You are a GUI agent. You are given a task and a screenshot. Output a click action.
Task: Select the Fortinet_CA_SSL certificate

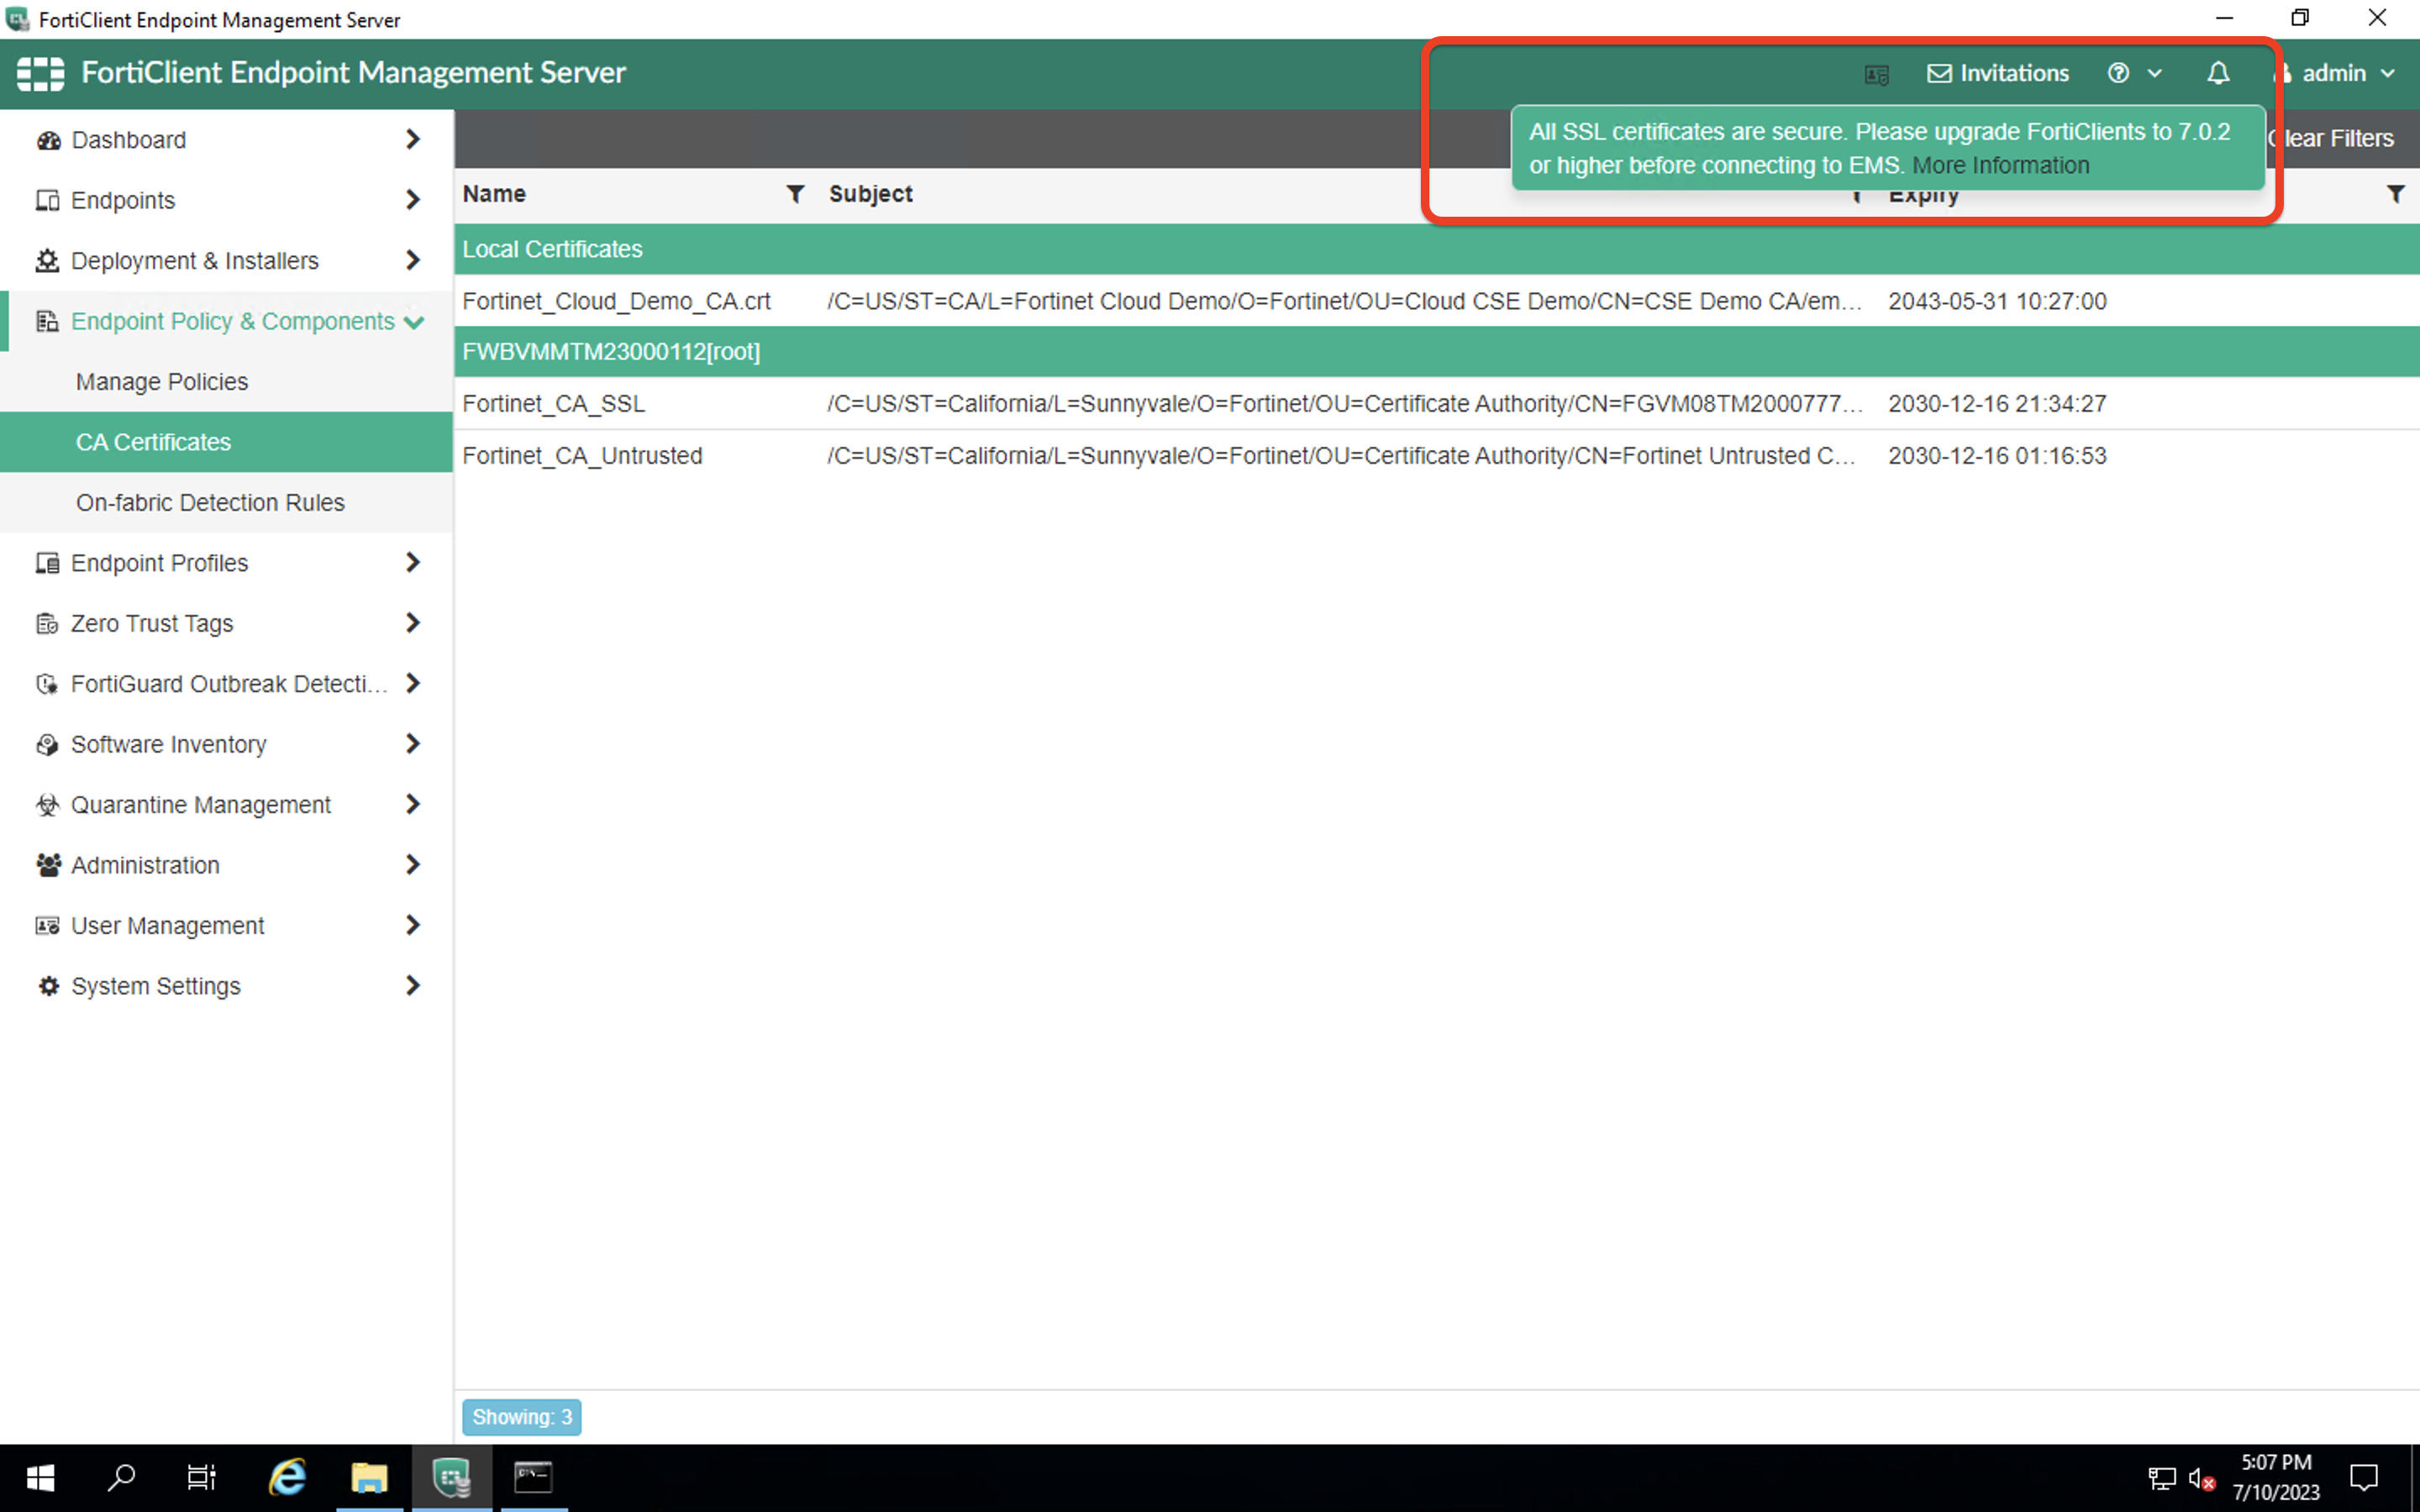[1436, 404]
